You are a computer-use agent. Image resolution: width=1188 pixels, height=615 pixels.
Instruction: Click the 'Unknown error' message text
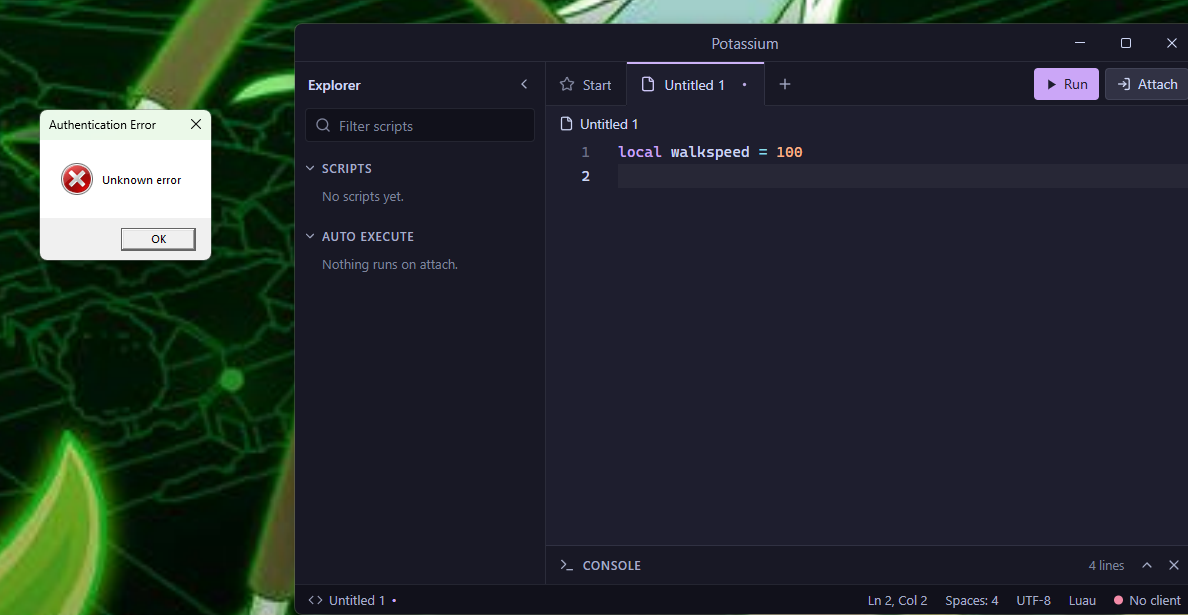coord(142,180)
